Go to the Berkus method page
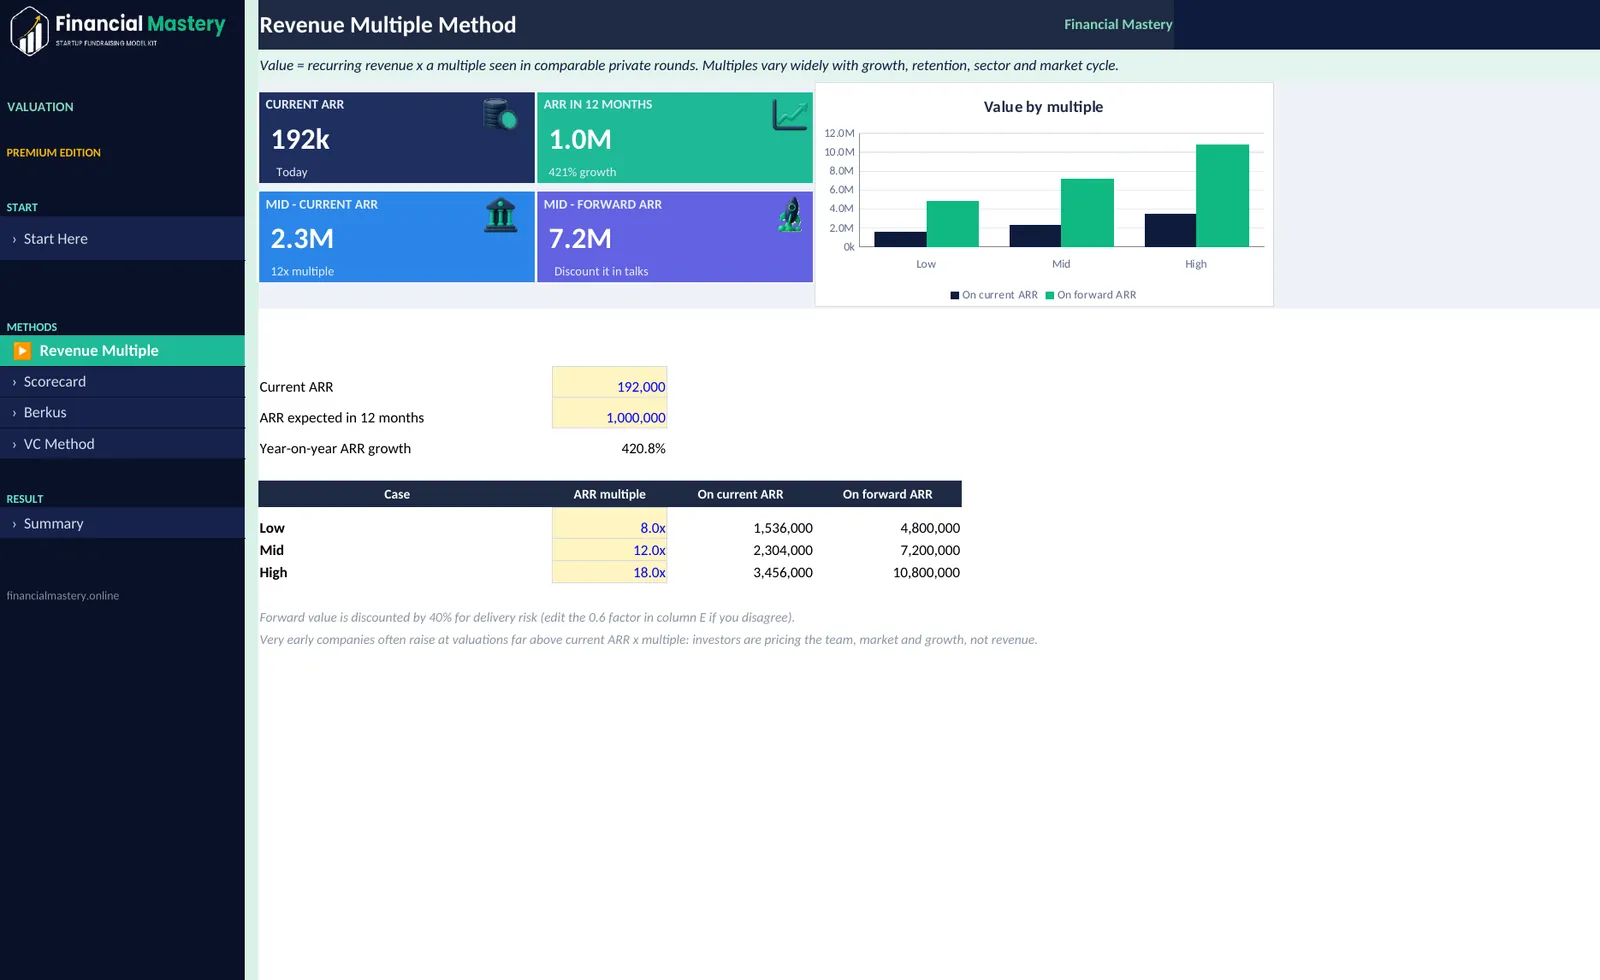Image resolution: width=1600 pixels, height=980 pixels. tap(122, 413)
